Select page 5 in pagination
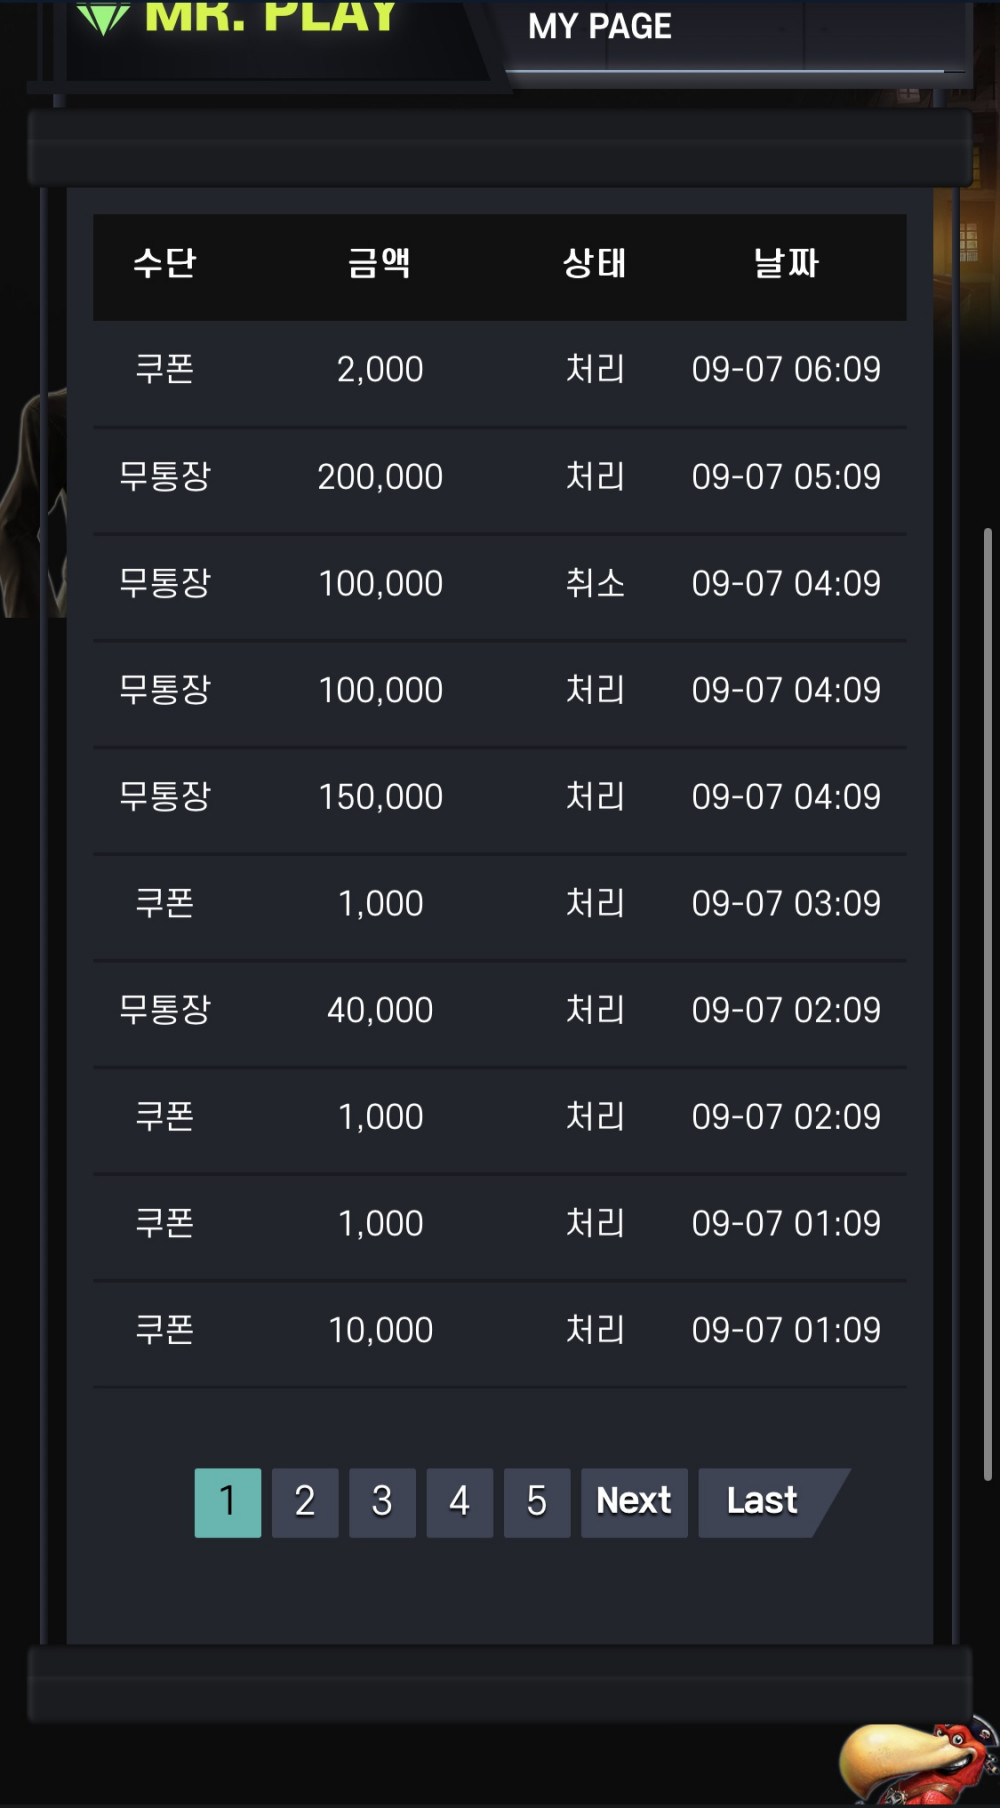 tap(537, 1502)
